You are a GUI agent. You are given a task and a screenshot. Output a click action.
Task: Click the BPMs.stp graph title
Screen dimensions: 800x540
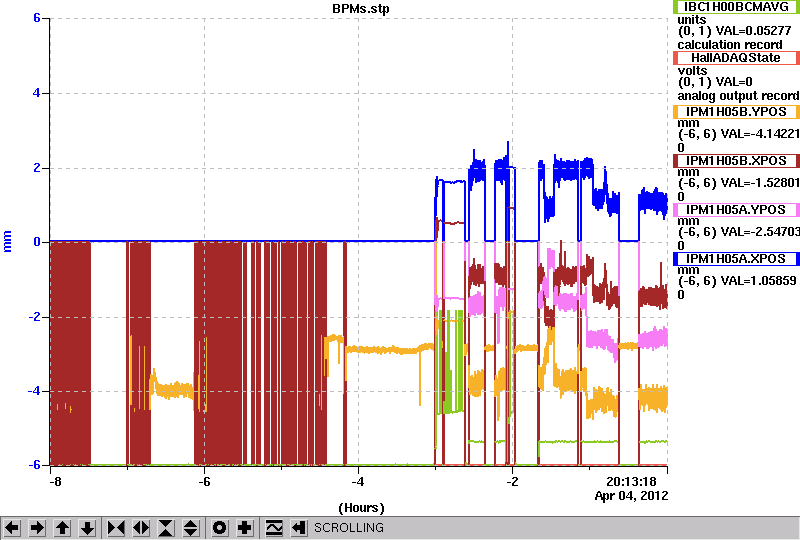[x=360, y=9]
